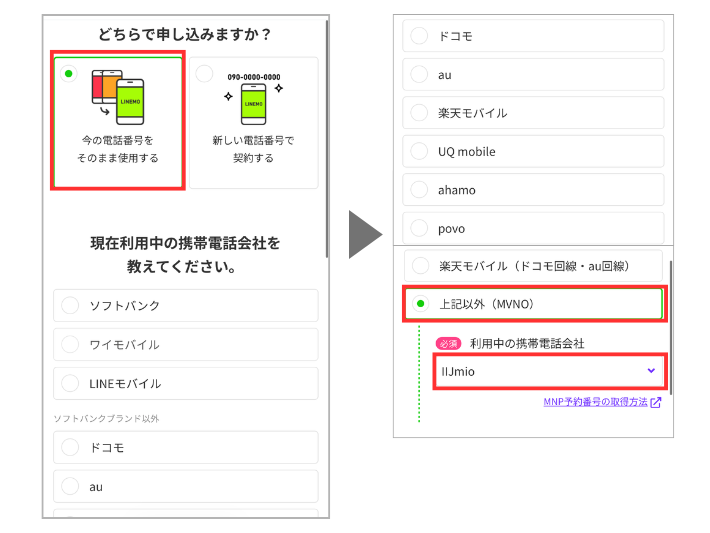Click the 現在利用中の携帯電話会社を教えてください heading
The width and height of the screenshot is (710, 533).
click(185, 255)
